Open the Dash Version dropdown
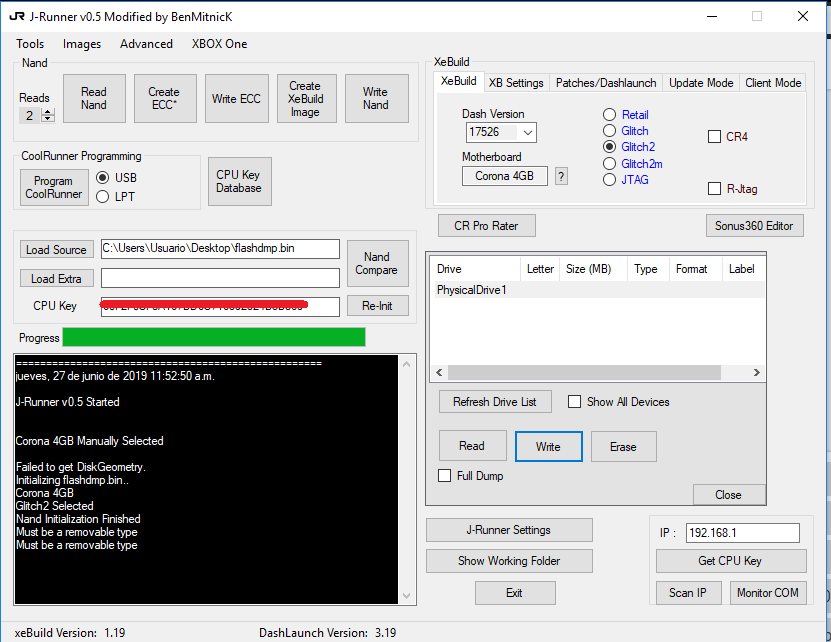The width and height of the screenshot is (831, 642). tap(527, 133)
